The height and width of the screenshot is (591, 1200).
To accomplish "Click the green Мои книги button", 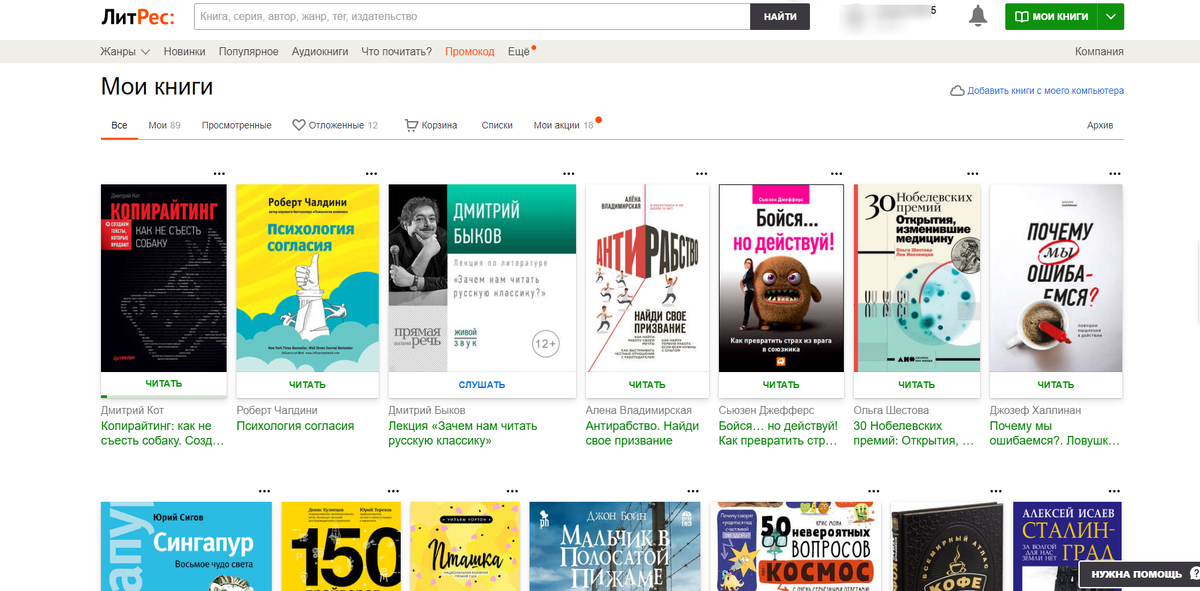I will point(1052,17).
